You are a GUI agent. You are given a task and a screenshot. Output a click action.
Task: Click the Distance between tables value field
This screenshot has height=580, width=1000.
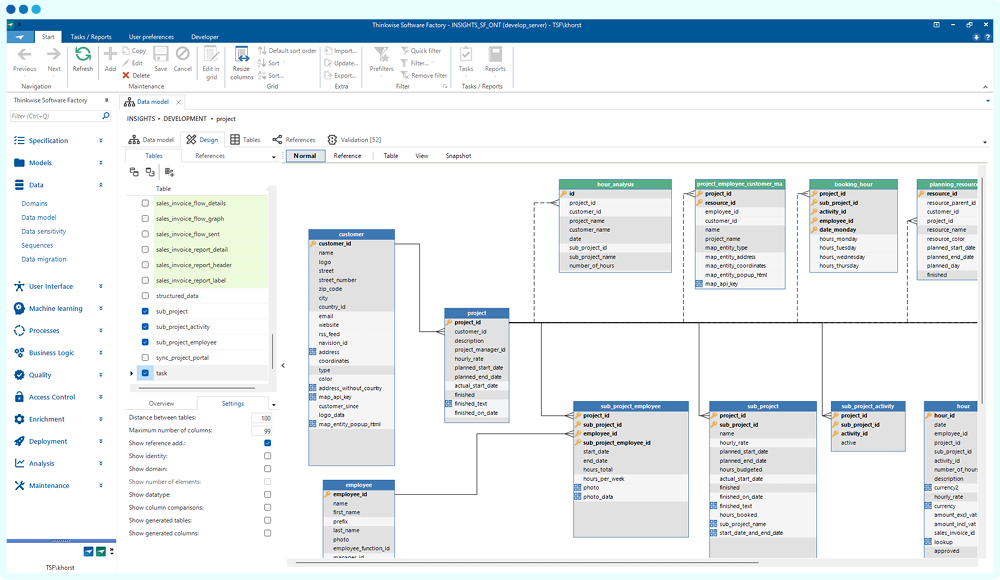(262, 418)
